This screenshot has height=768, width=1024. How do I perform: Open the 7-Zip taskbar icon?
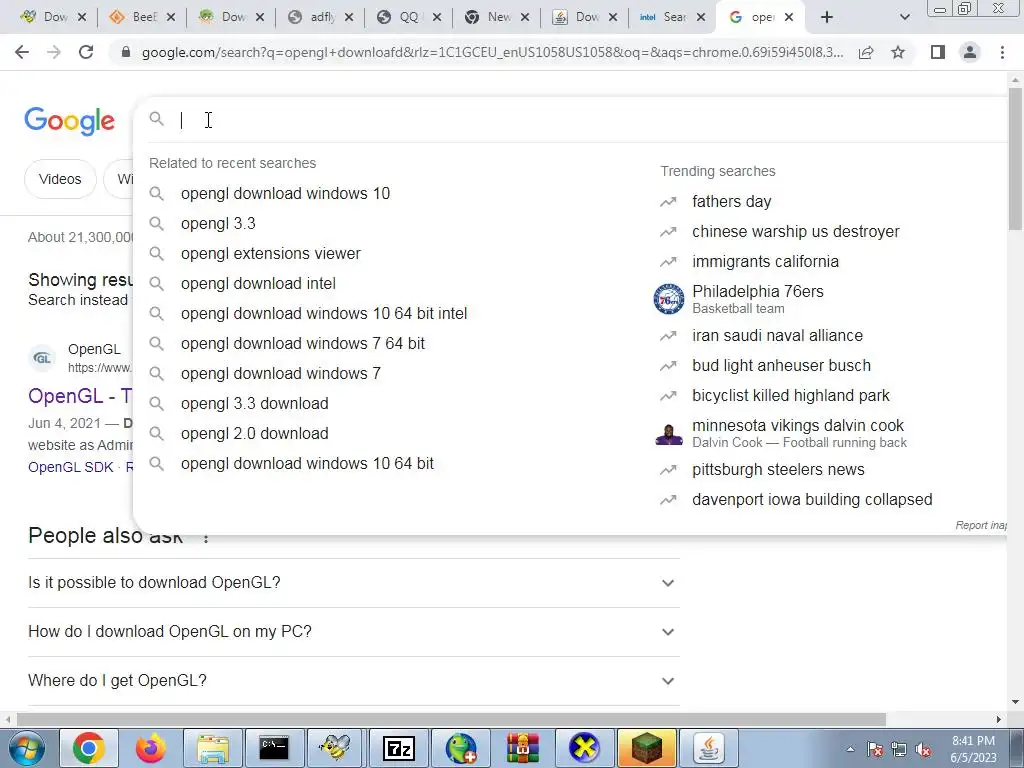point(399,748)
